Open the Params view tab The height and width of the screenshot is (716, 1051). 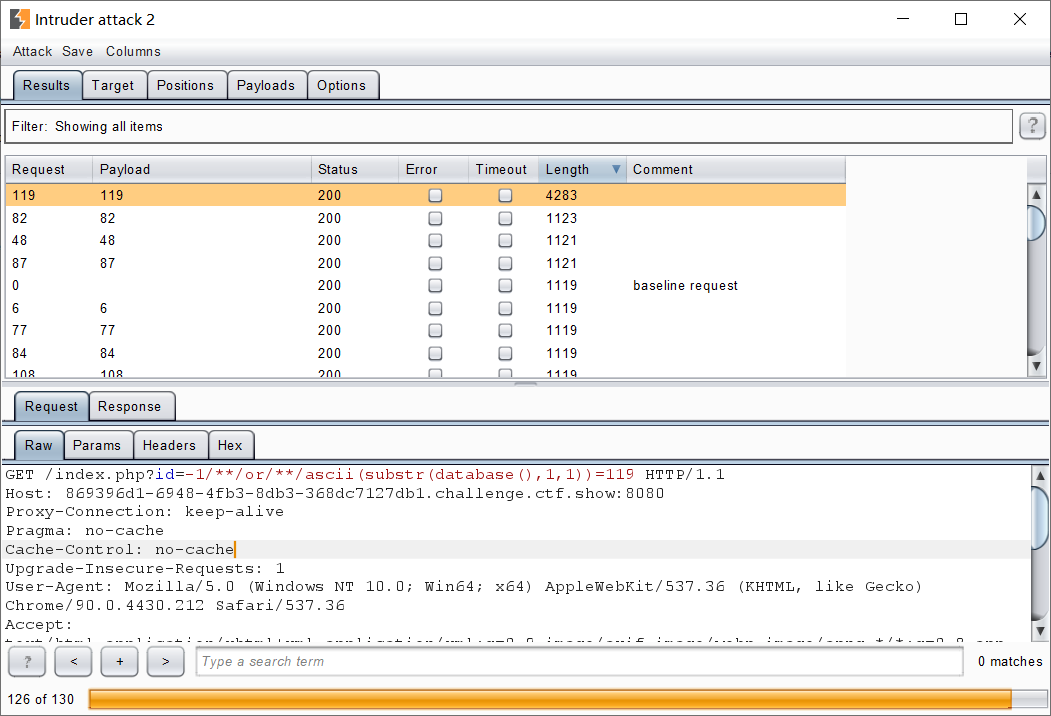[97, 445]
